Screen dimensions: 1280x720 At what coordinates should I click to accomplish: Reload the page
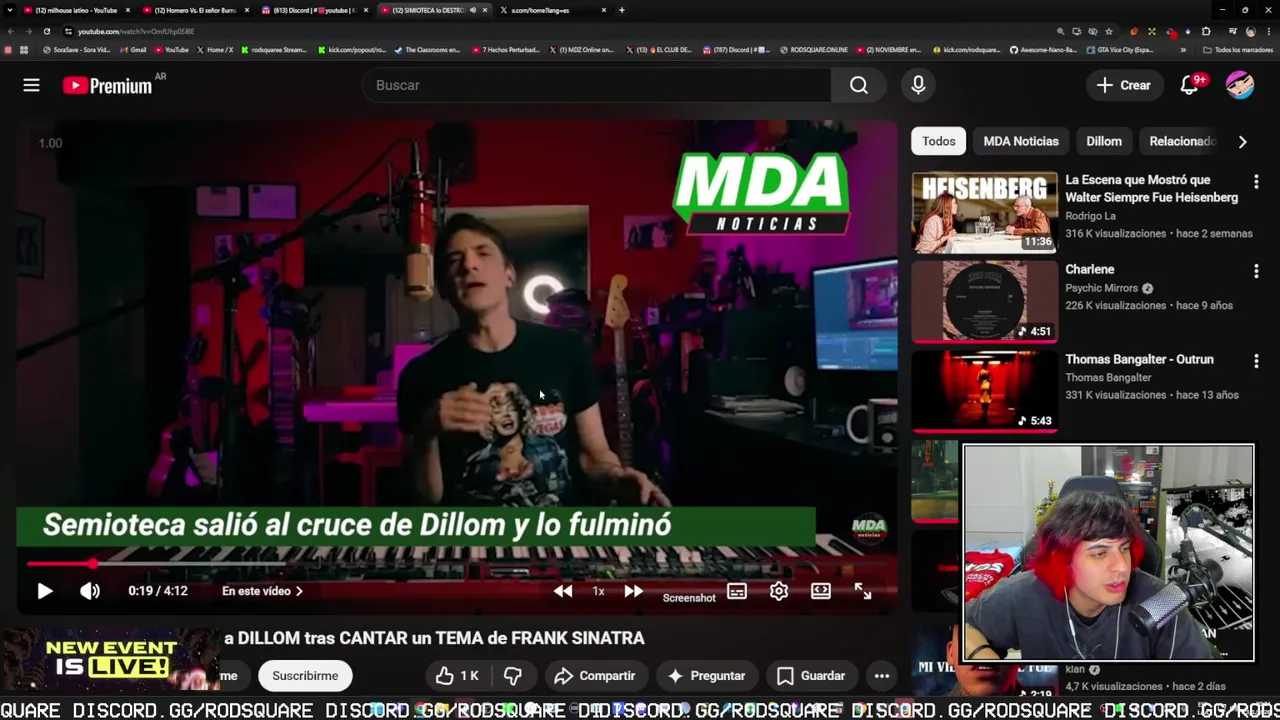tap(46, 31)
